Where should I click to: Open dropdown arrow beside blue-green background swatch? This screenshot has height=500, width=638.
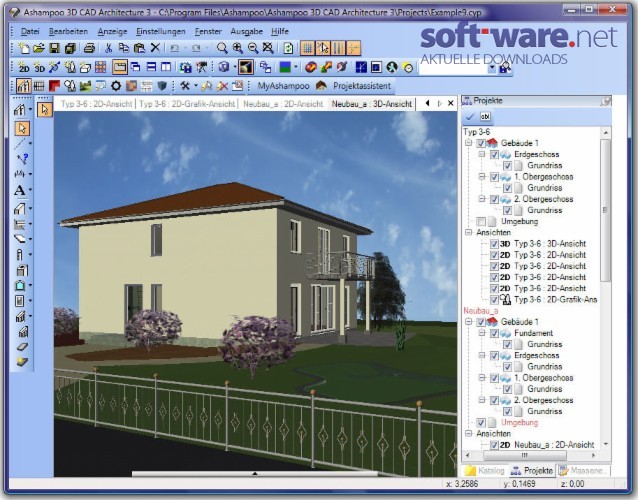point(295,68)
